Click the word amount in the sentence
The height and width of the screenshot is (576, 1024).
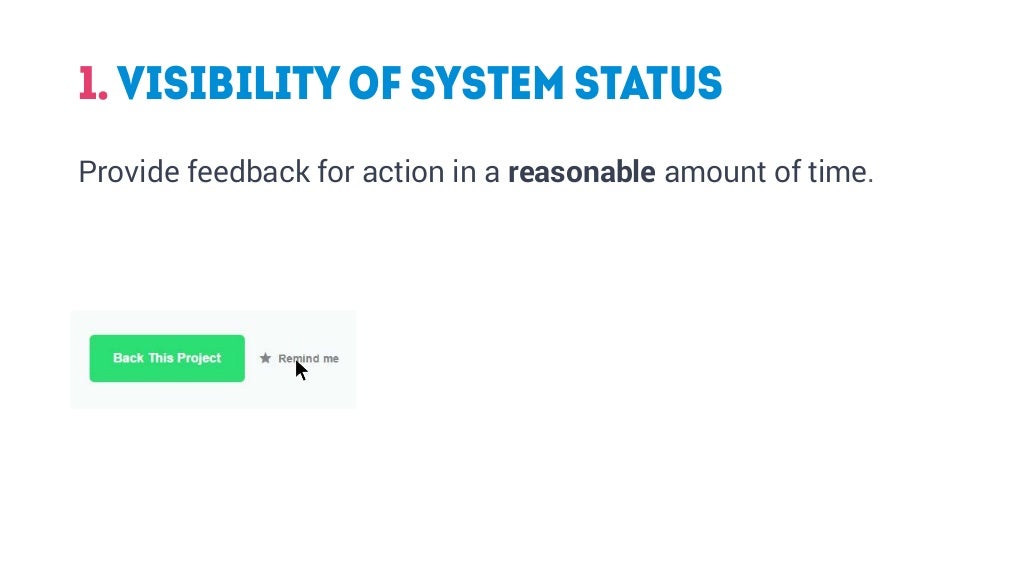pos(714,172)
